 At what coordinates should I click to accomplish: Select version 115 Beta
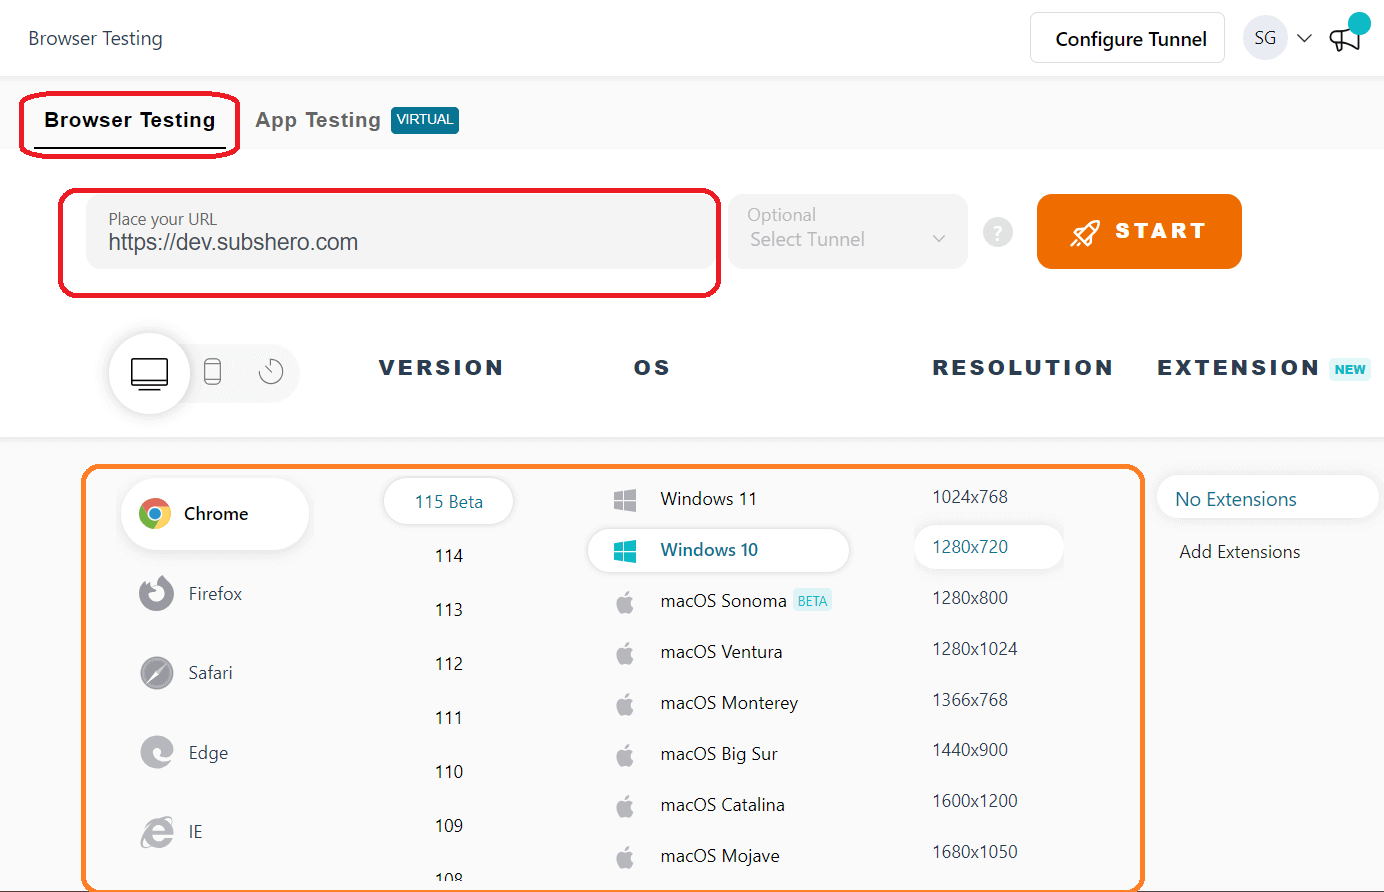pos(448,502)
